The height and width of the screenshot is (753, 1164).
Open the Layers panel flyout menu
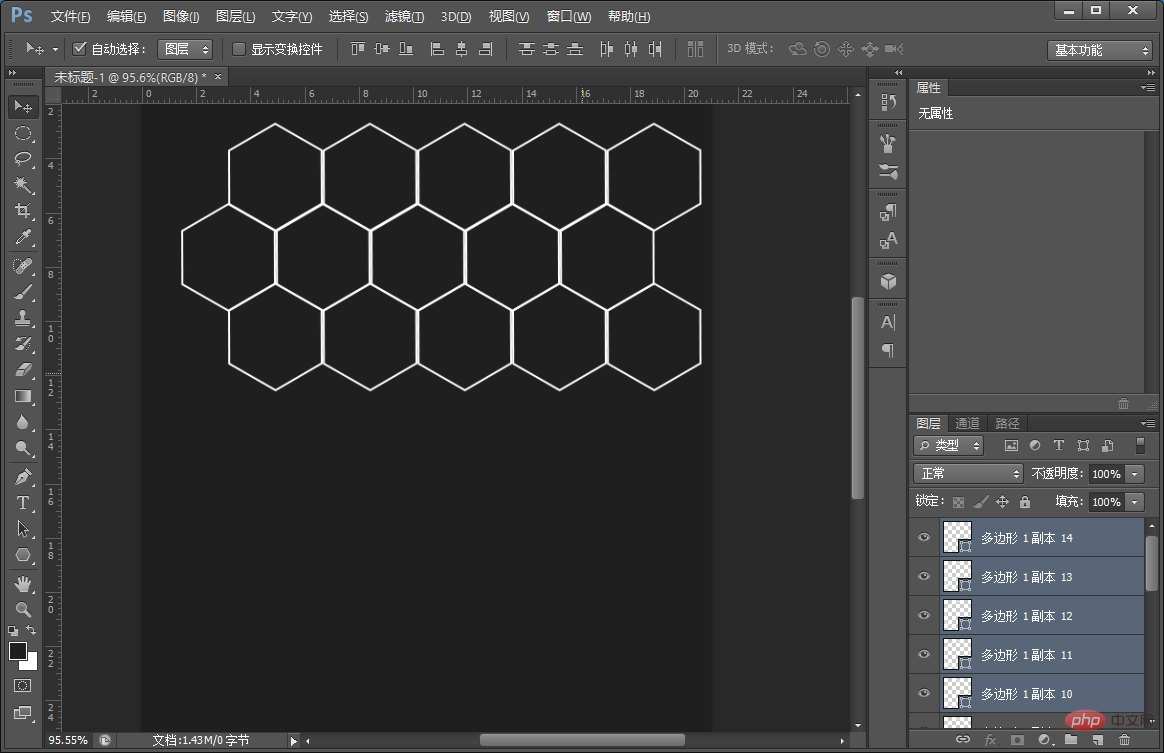(1148, 423)
